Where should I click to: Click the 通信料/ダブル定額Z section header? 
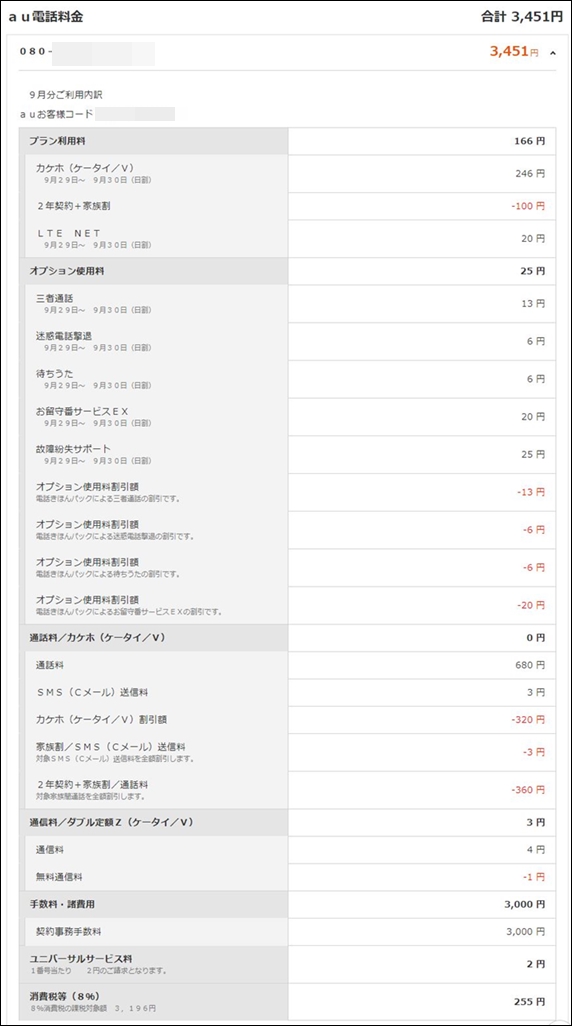coord(287,823)
